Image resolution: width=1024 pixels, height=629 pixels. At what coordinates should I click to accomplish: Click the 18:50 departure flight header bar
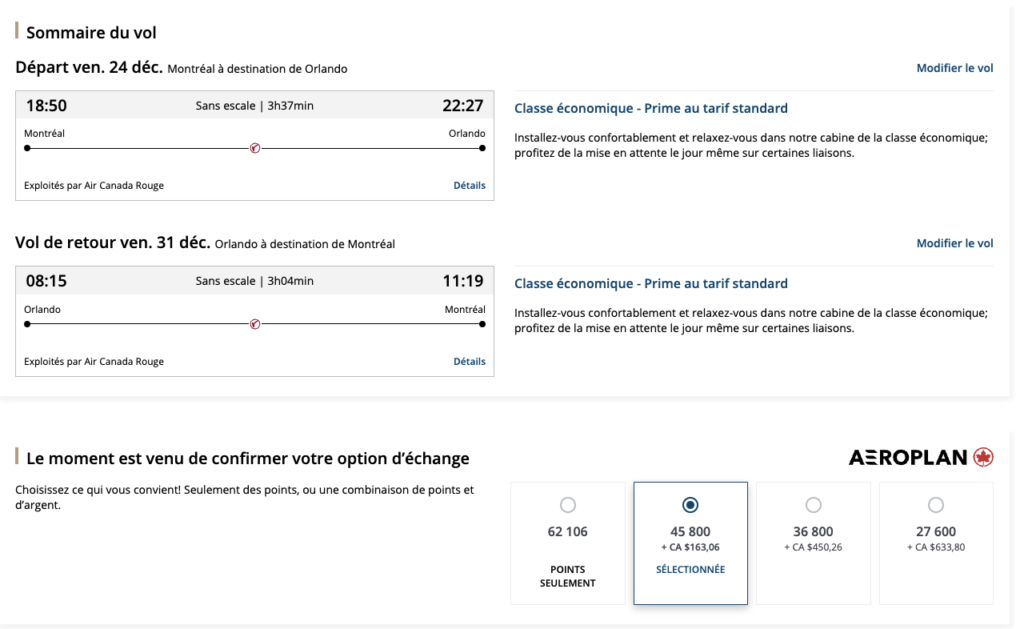[x=254, y=106]
